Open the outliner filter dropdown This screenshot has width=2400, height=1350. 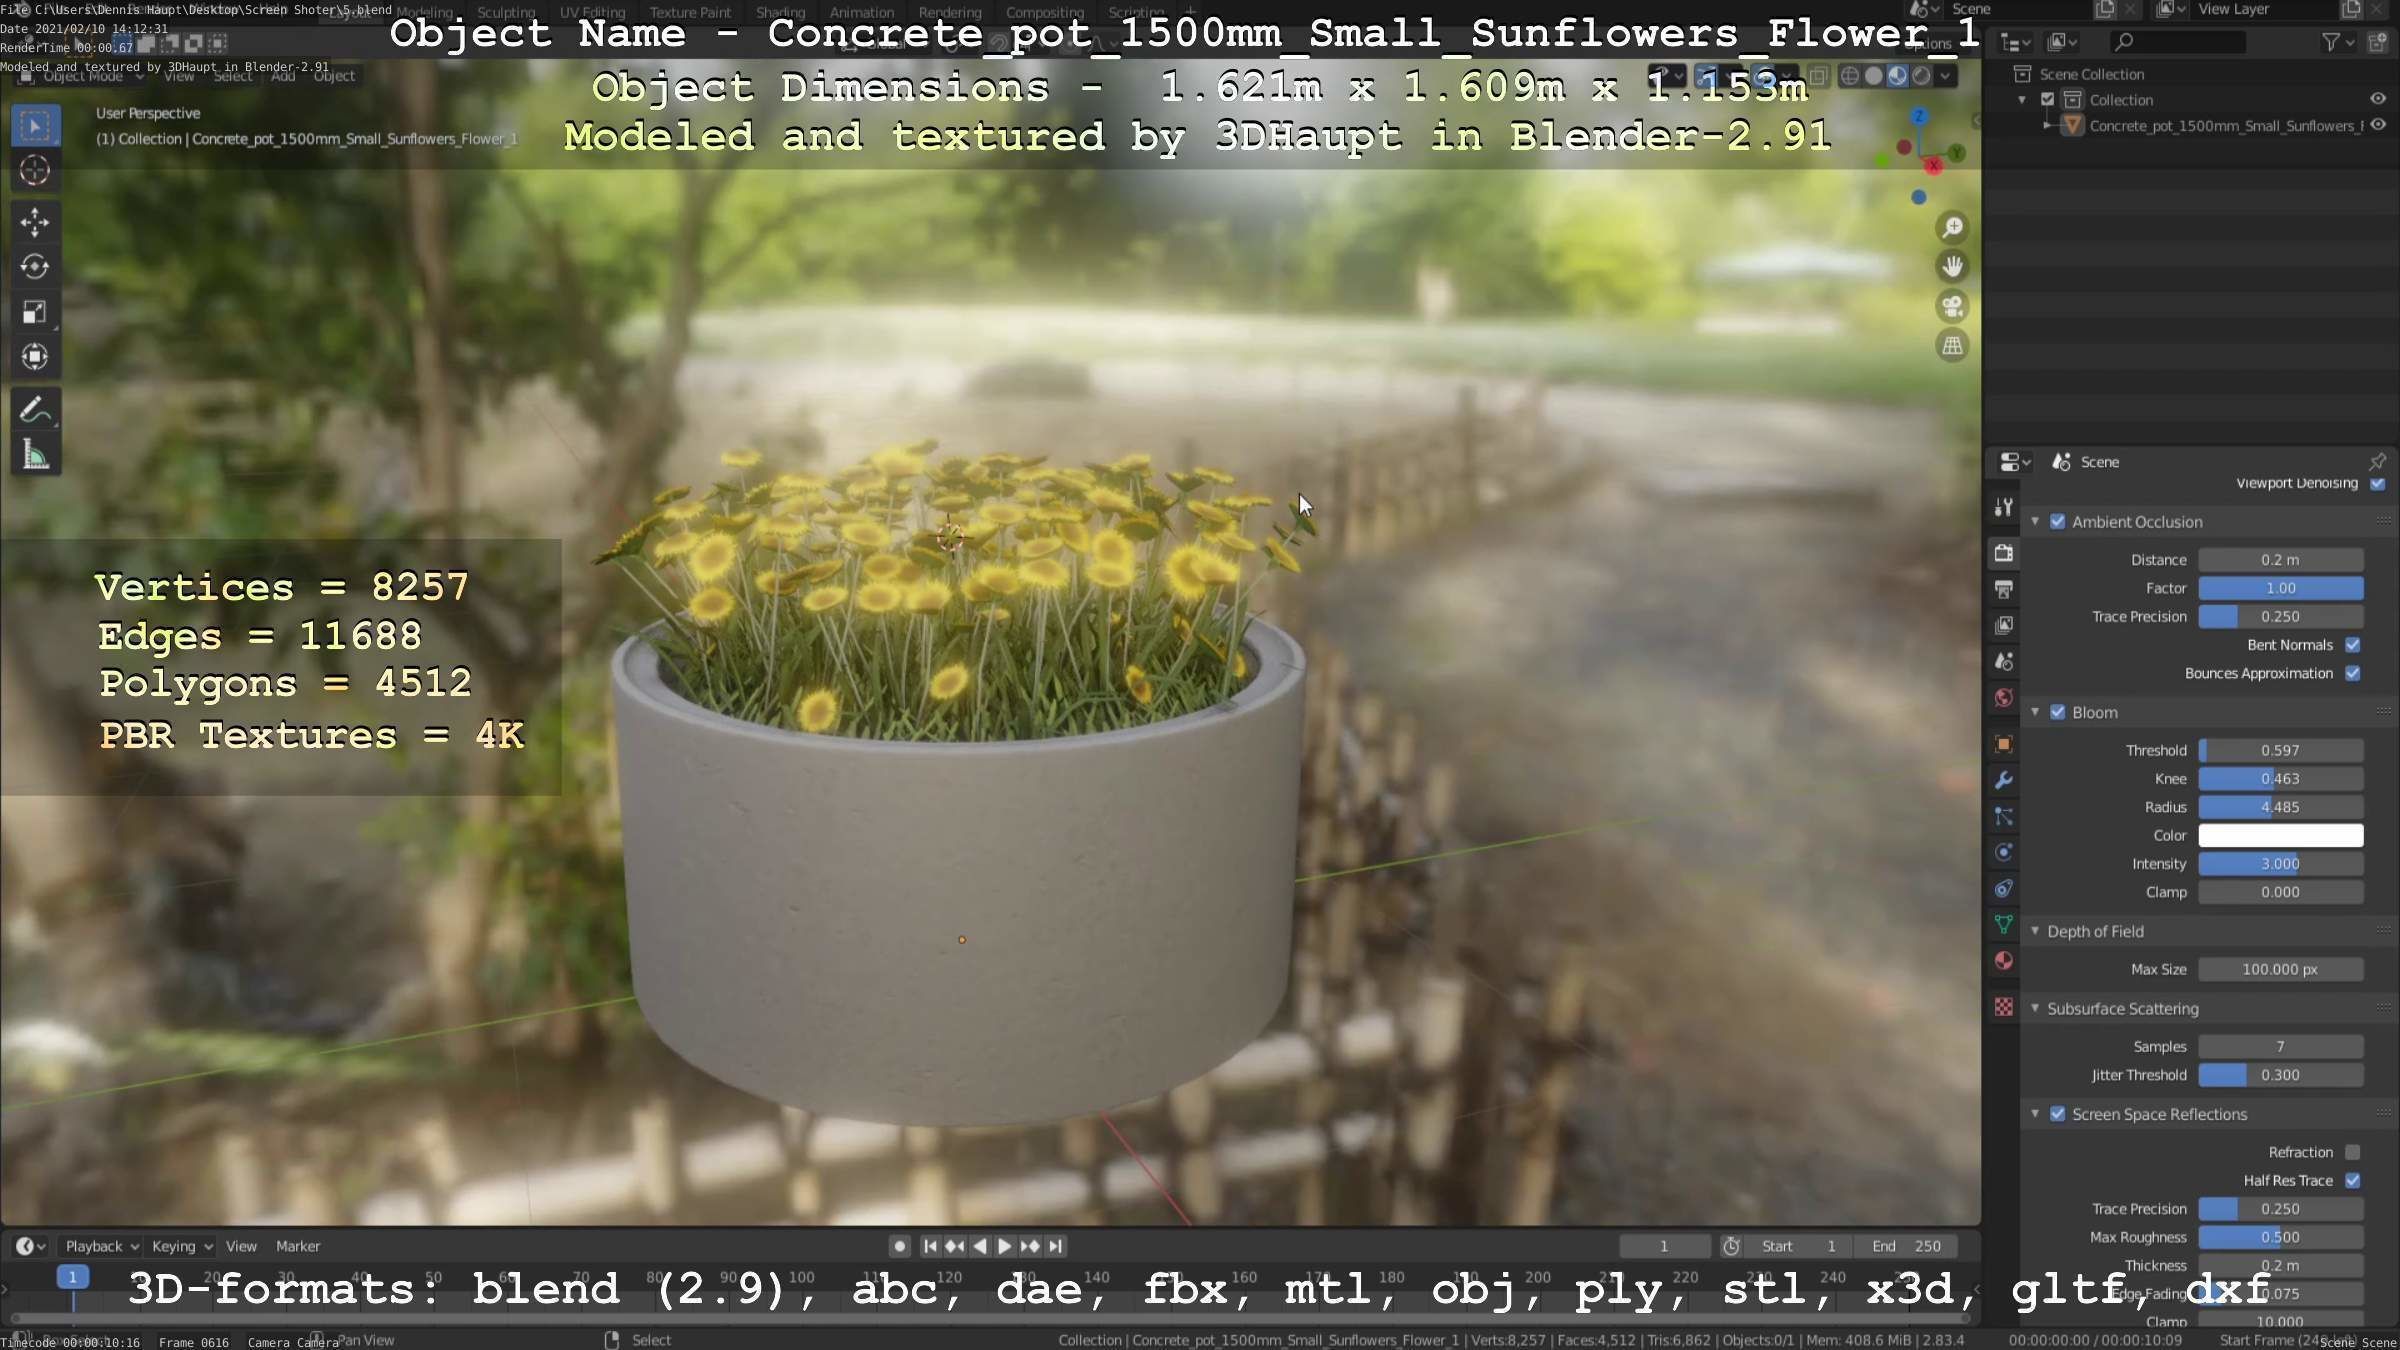click(x=2338, y=42)
